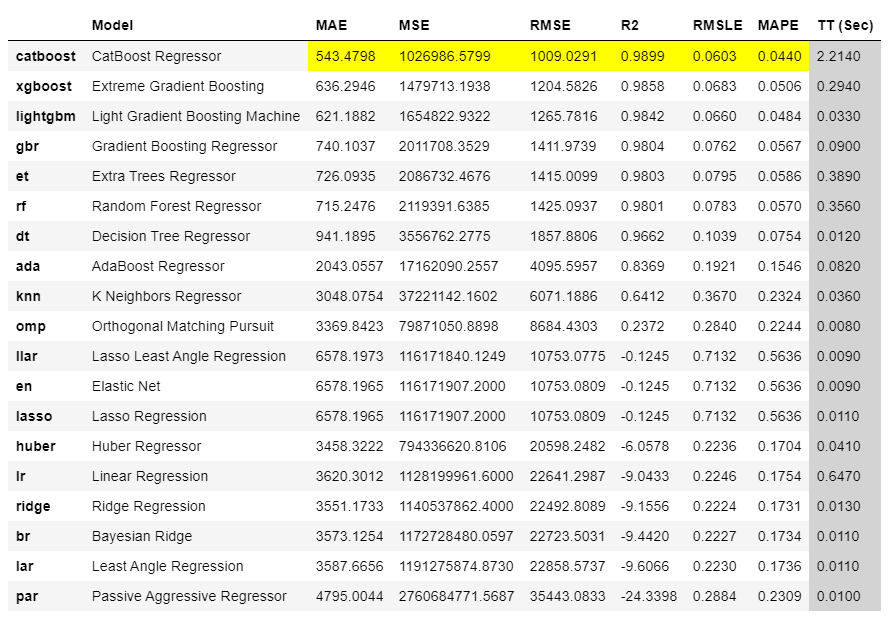The image size is (892, 617).
Task: Select the AdaBoost Regressor model name
Action: click(158, 267)
